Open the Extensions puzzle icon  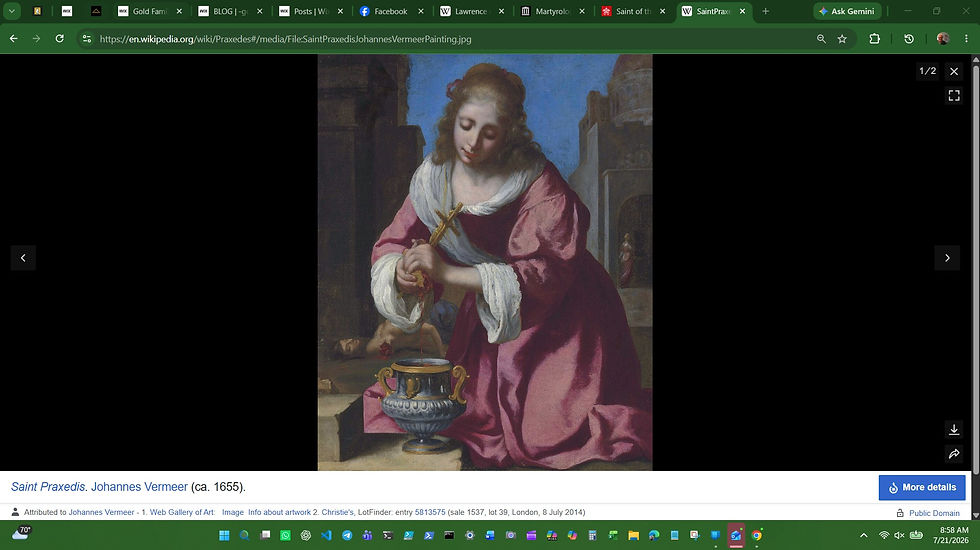tap(874, 39)
